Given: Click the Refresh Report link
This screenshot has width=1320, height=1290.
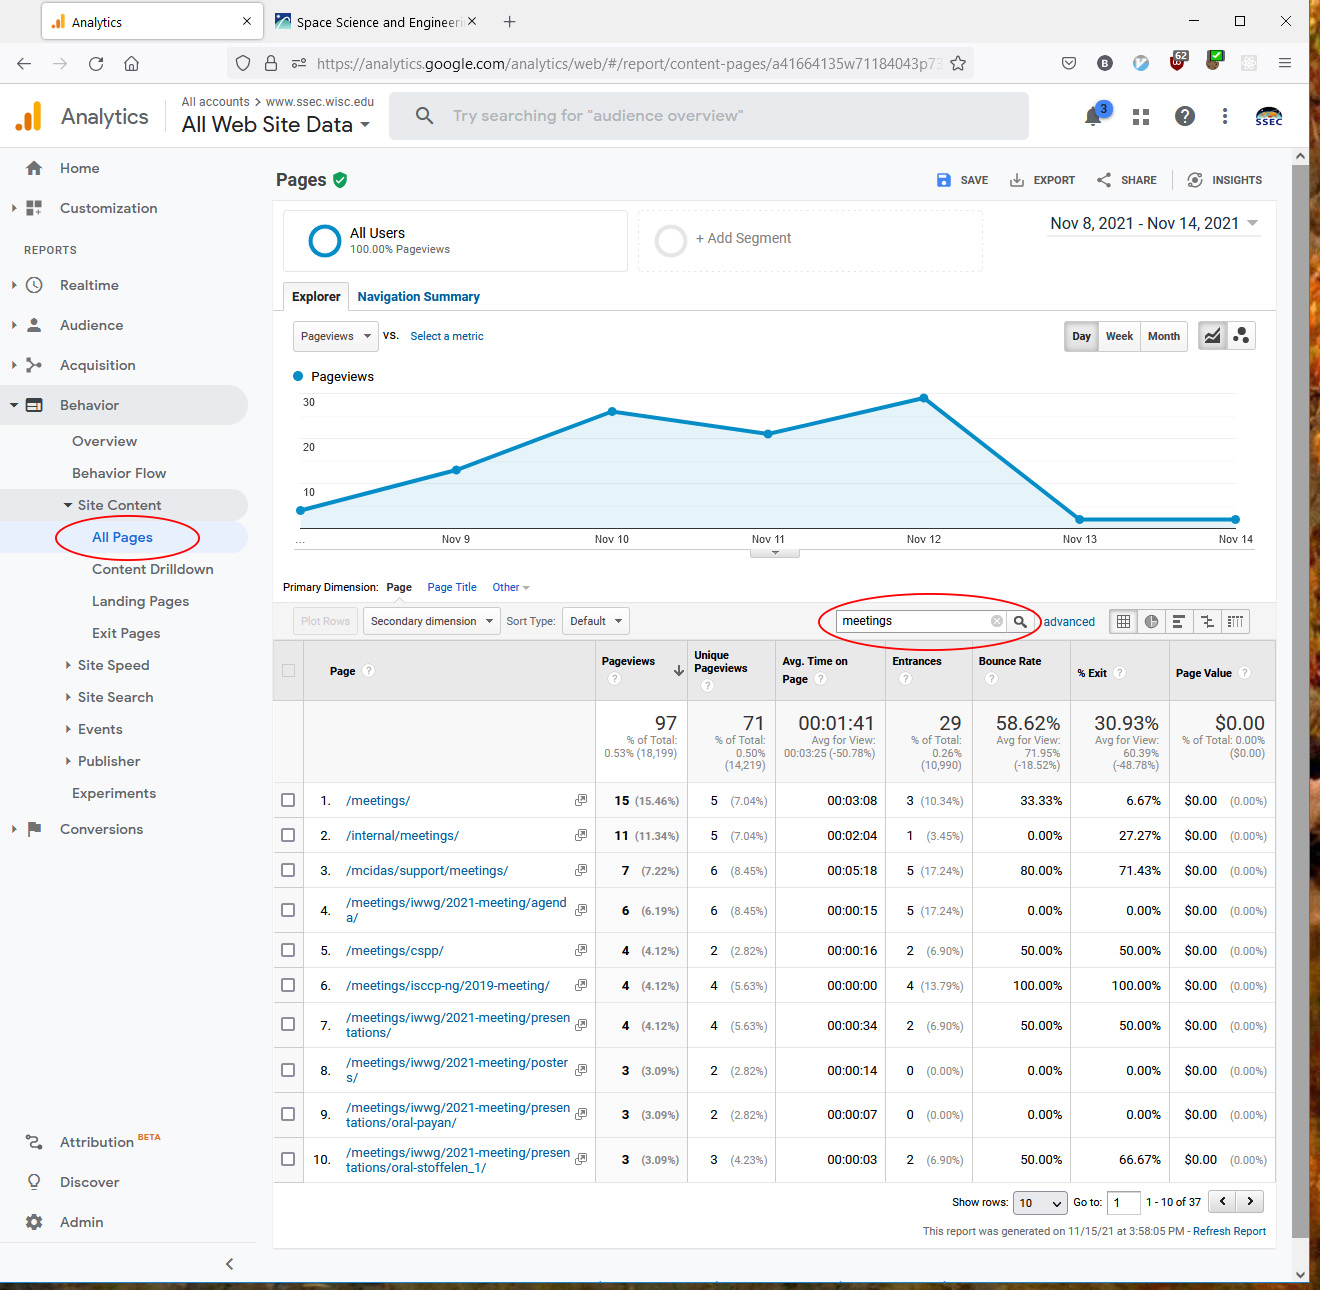Looking at the screenshot, I should [x=1229, y=1232].
